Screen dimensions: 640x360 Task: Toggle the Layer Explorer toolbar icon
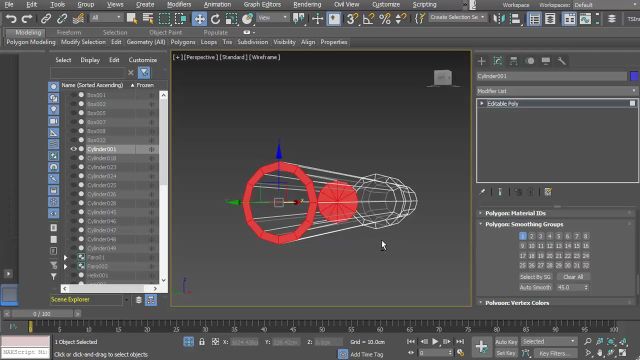click(550, 19)
